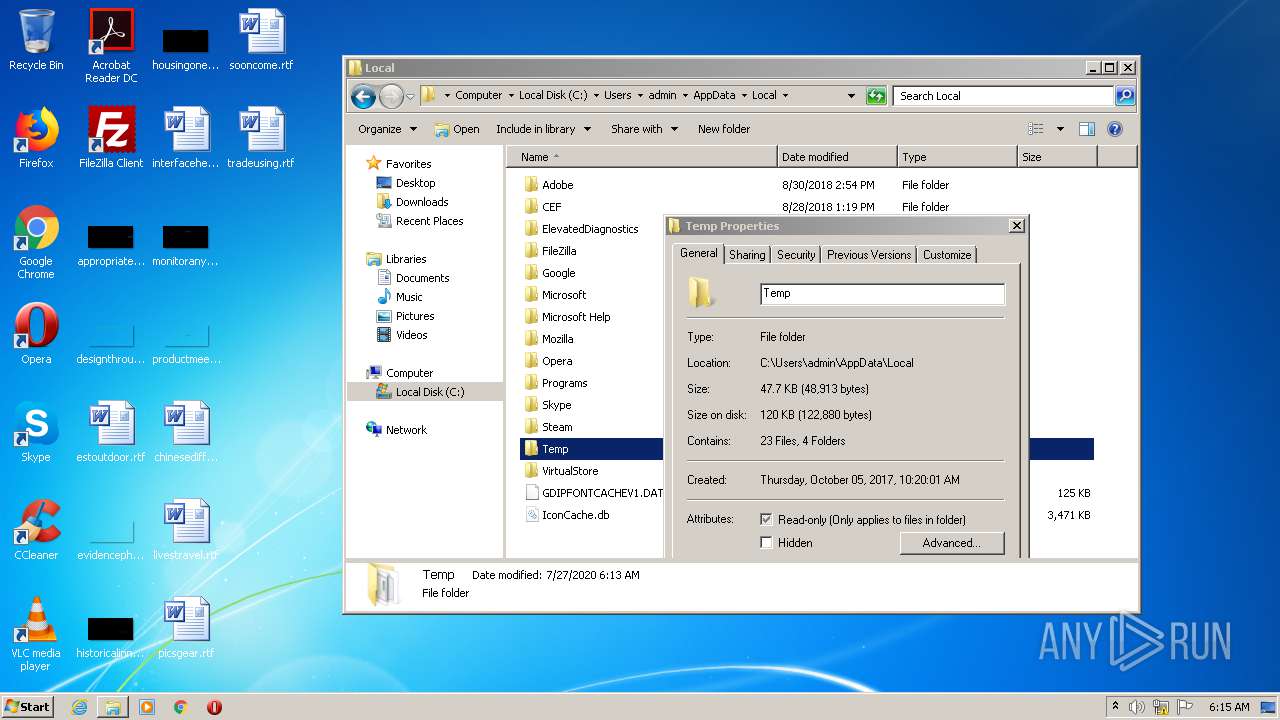Screen dimensions: 1280x720
Task: Open the Previous Versions tab
Action: point(869,255)
